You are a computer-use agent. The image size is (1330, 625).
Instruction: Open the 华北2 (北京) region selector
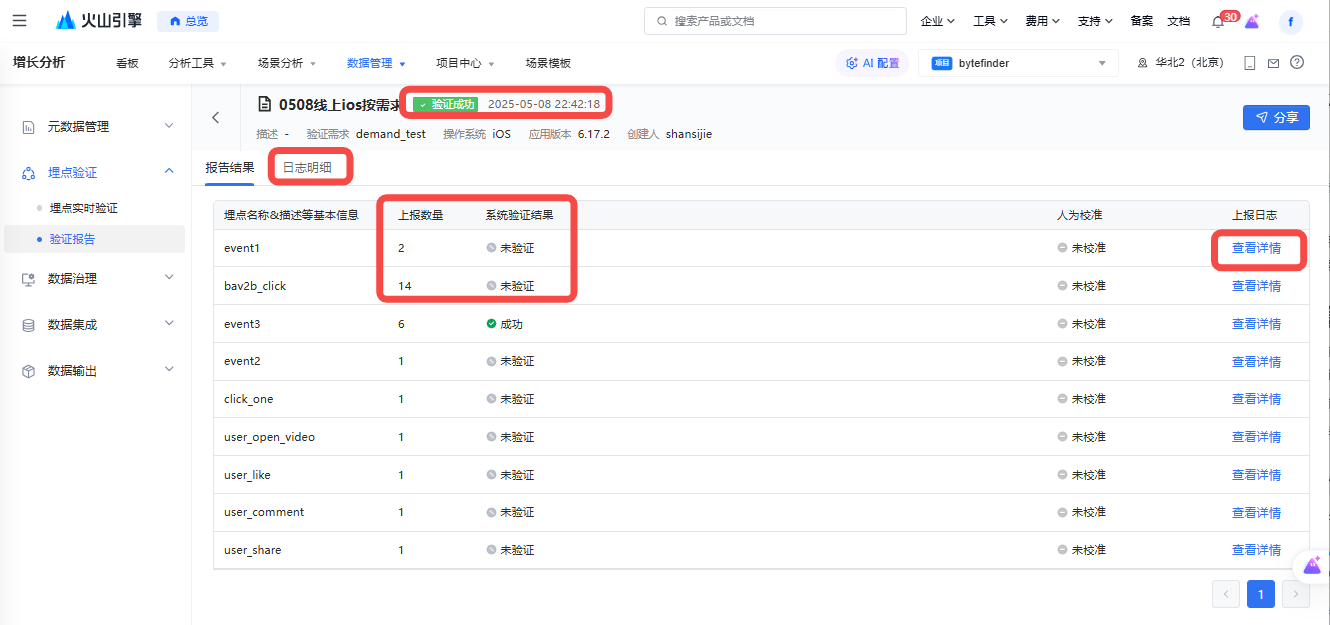pos(1181,63)
